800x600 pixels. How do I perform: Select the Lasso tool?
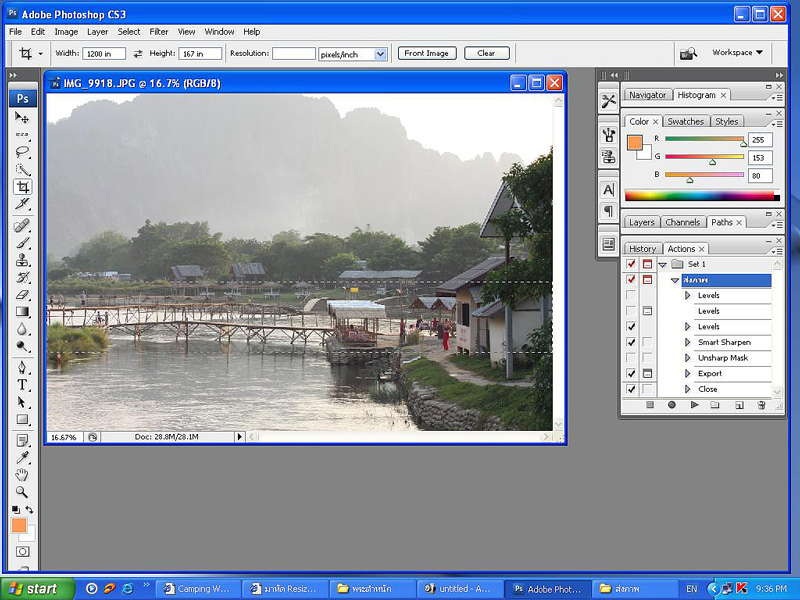pos(22,153)
